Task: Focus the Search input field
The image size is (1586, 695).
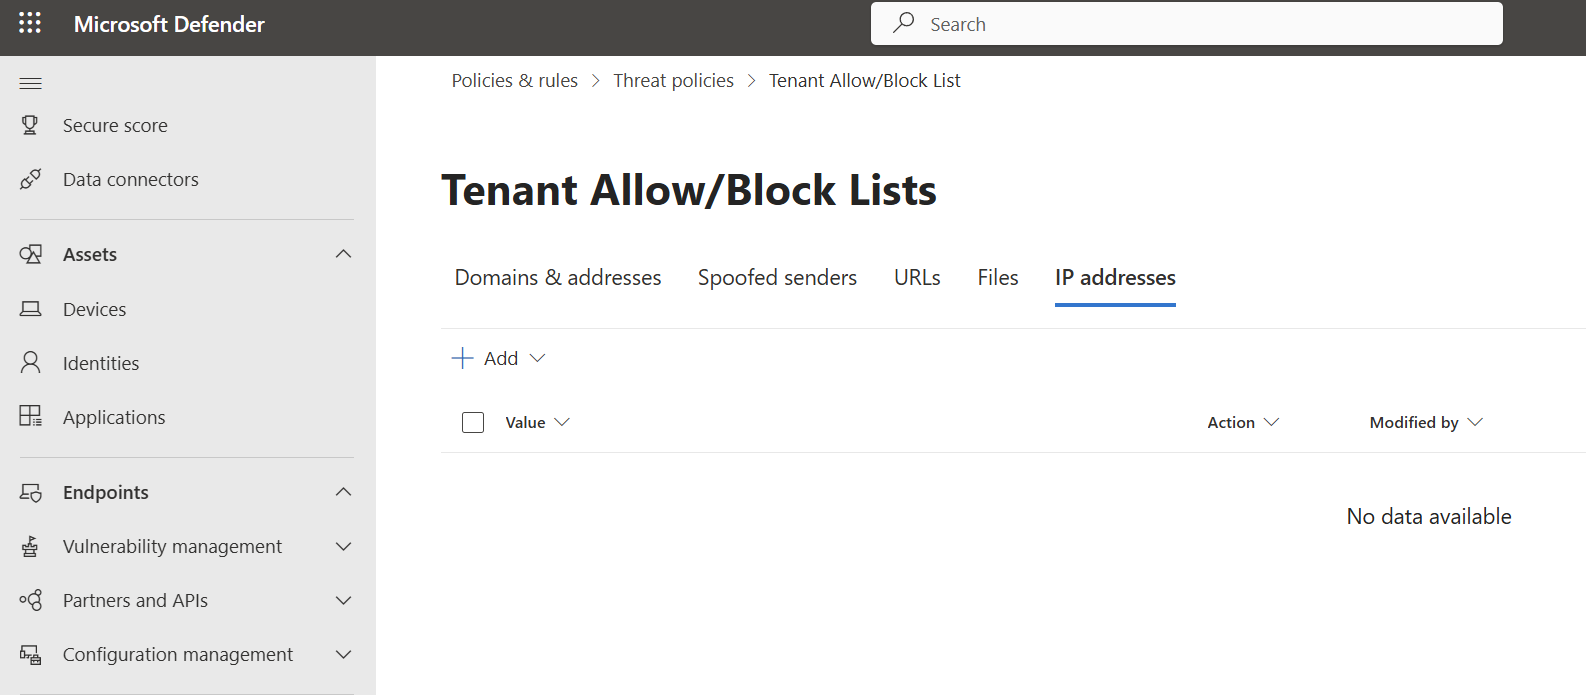Action: [1186, 23]
